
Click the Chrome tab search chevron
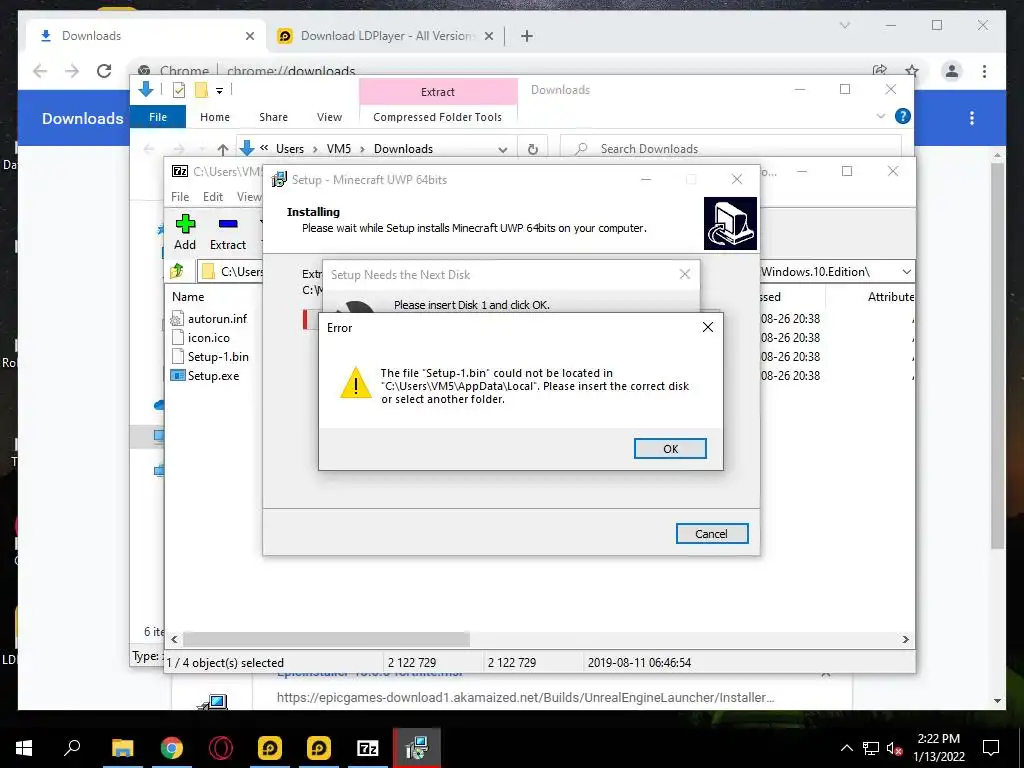pyautogui.click(x=844, y=25)
